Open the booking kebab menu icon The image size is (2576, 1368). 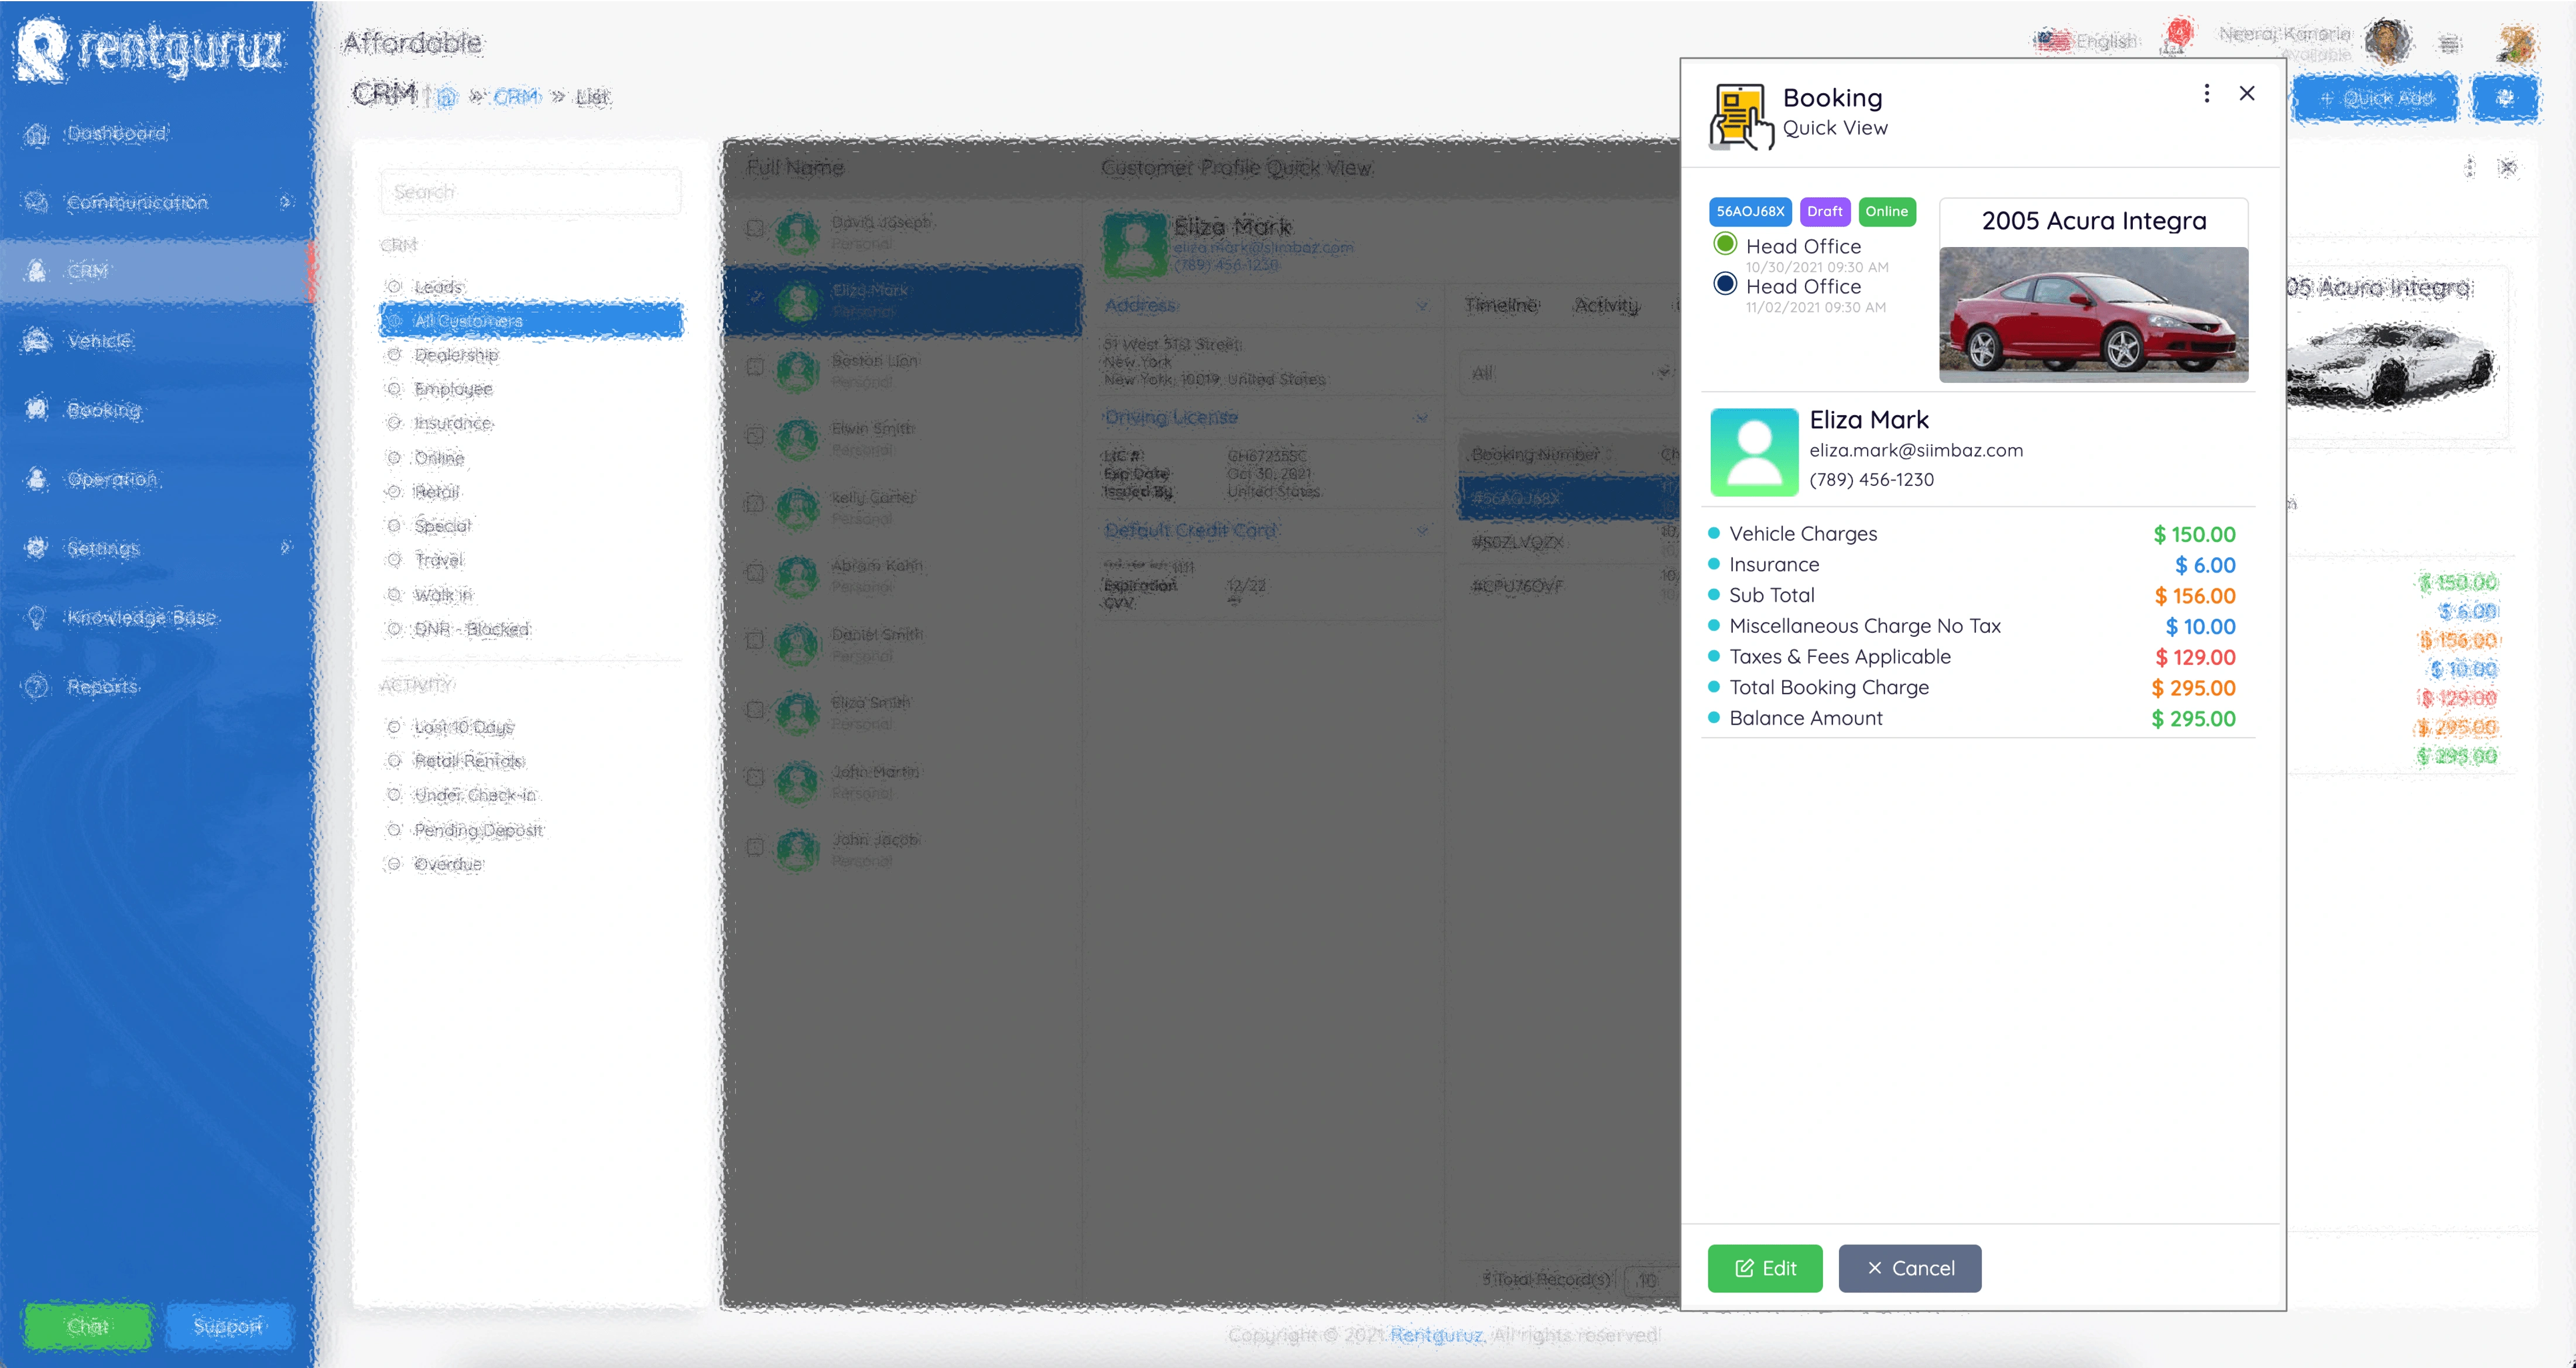point(2206,94)
